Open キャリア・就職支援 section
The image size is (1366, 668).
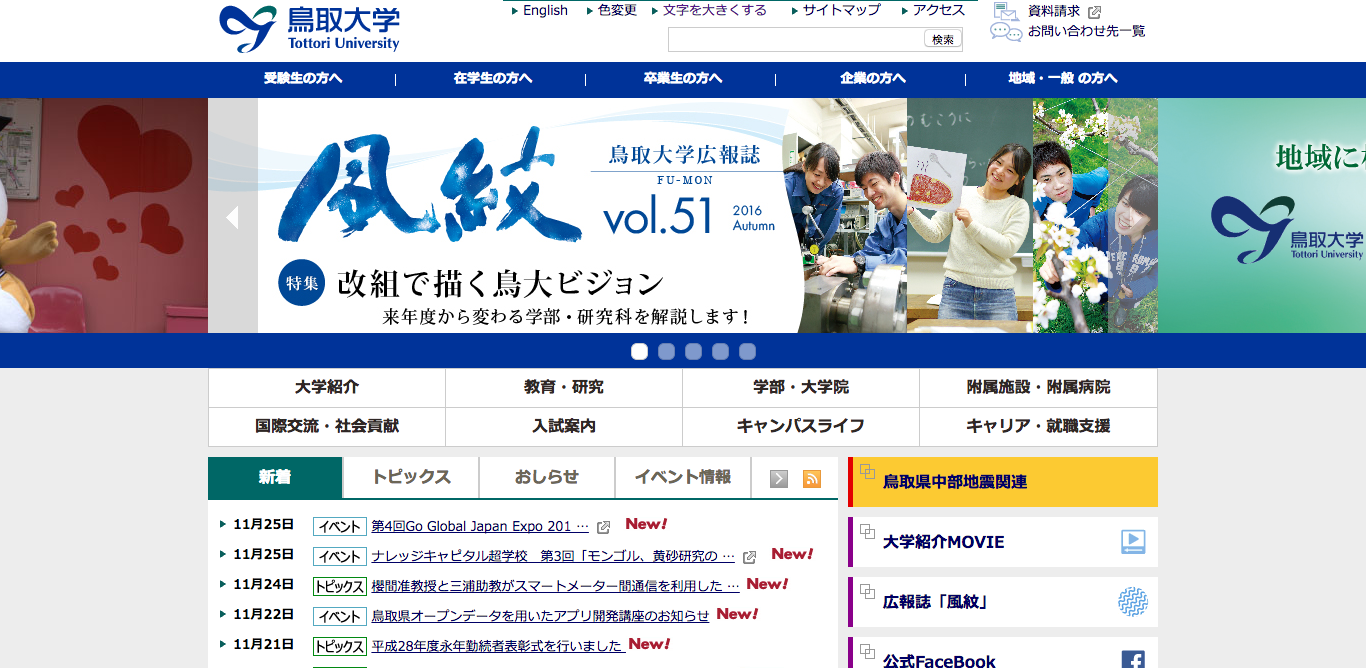pyautogui.click(x=1038, y=426)
